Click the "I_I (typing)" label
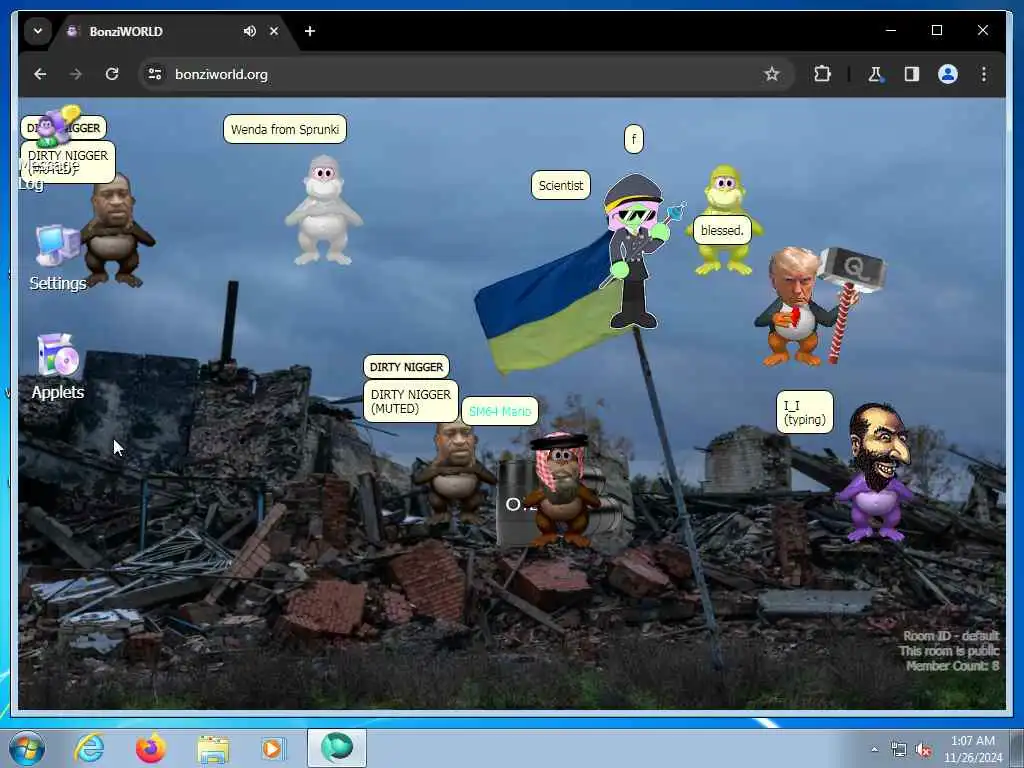The image size is (1024, 768). pyautogui.click(x=805, y=412)
